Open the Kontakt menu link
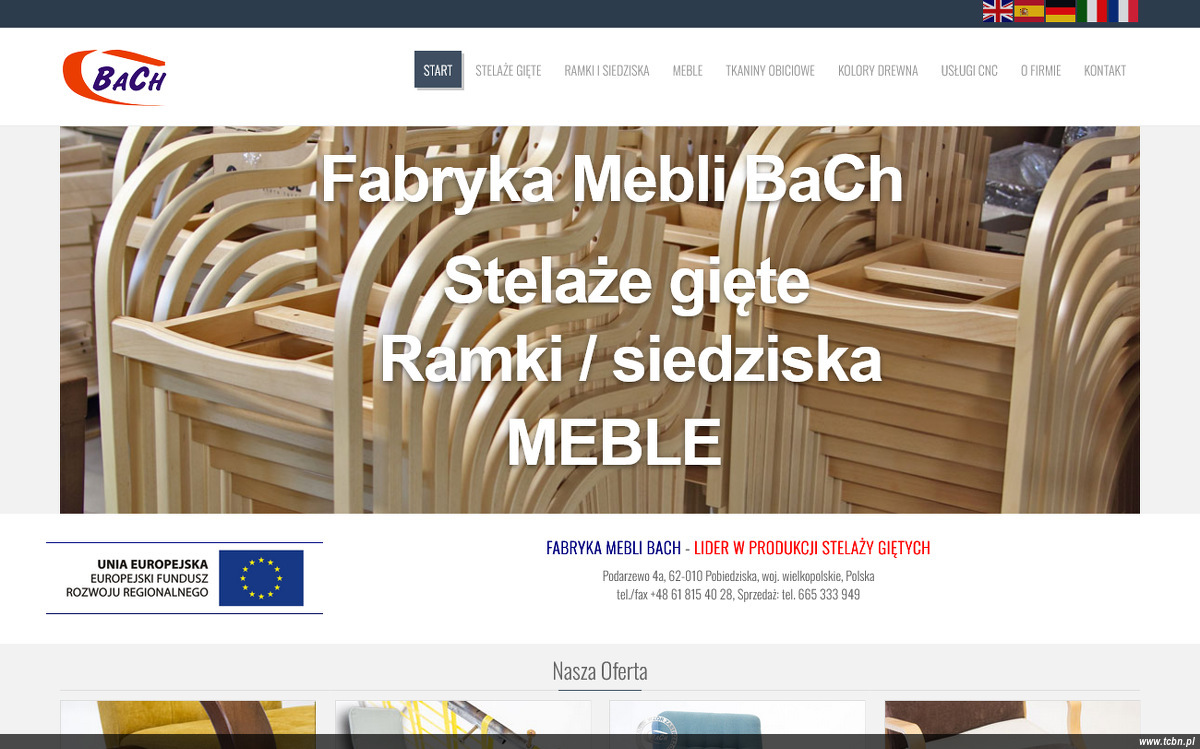Image resolution: width=1200 pixels, height=749 pixels. point(1105,70)
